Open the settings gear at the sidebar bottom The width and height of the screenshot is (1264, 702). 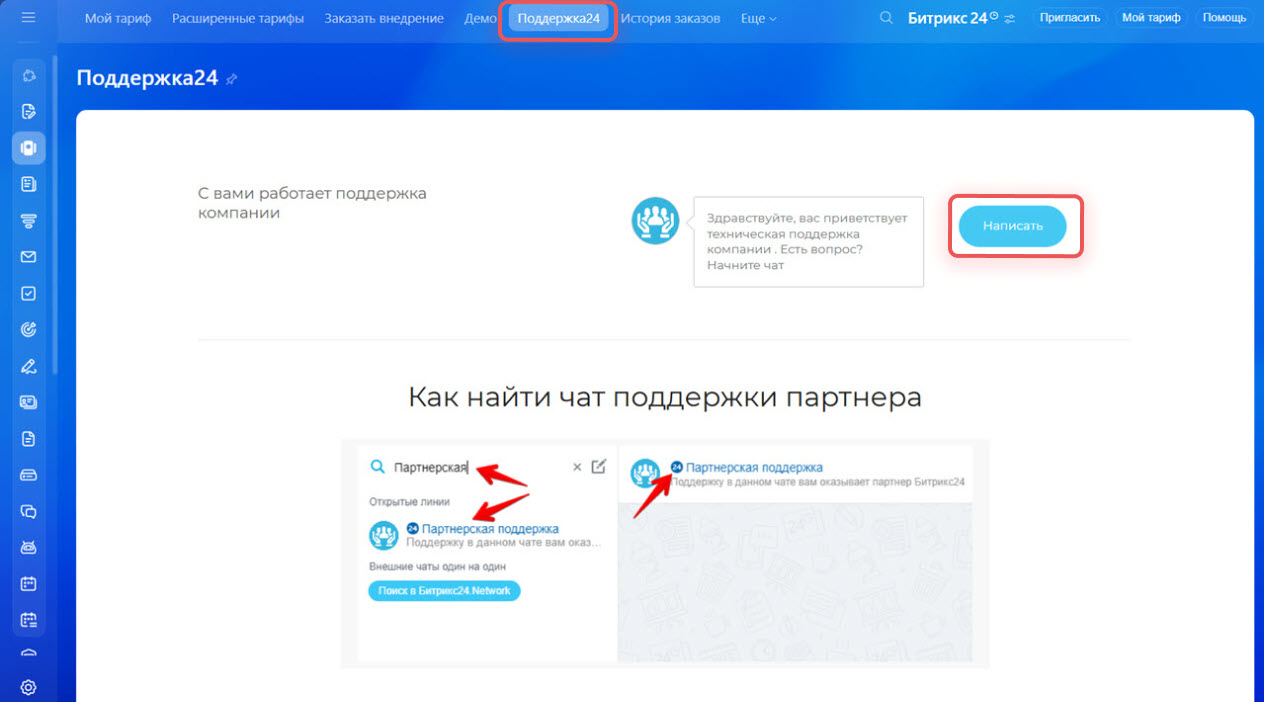point(28,687)
